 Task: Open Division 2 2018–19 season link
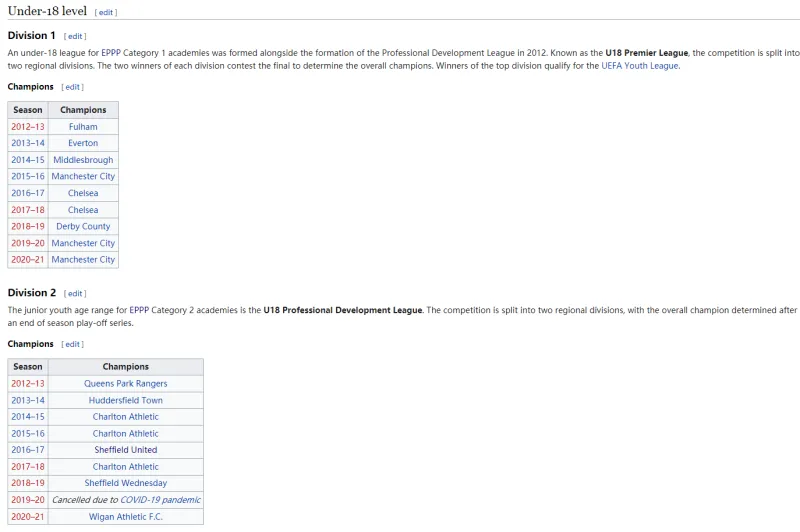28,483
